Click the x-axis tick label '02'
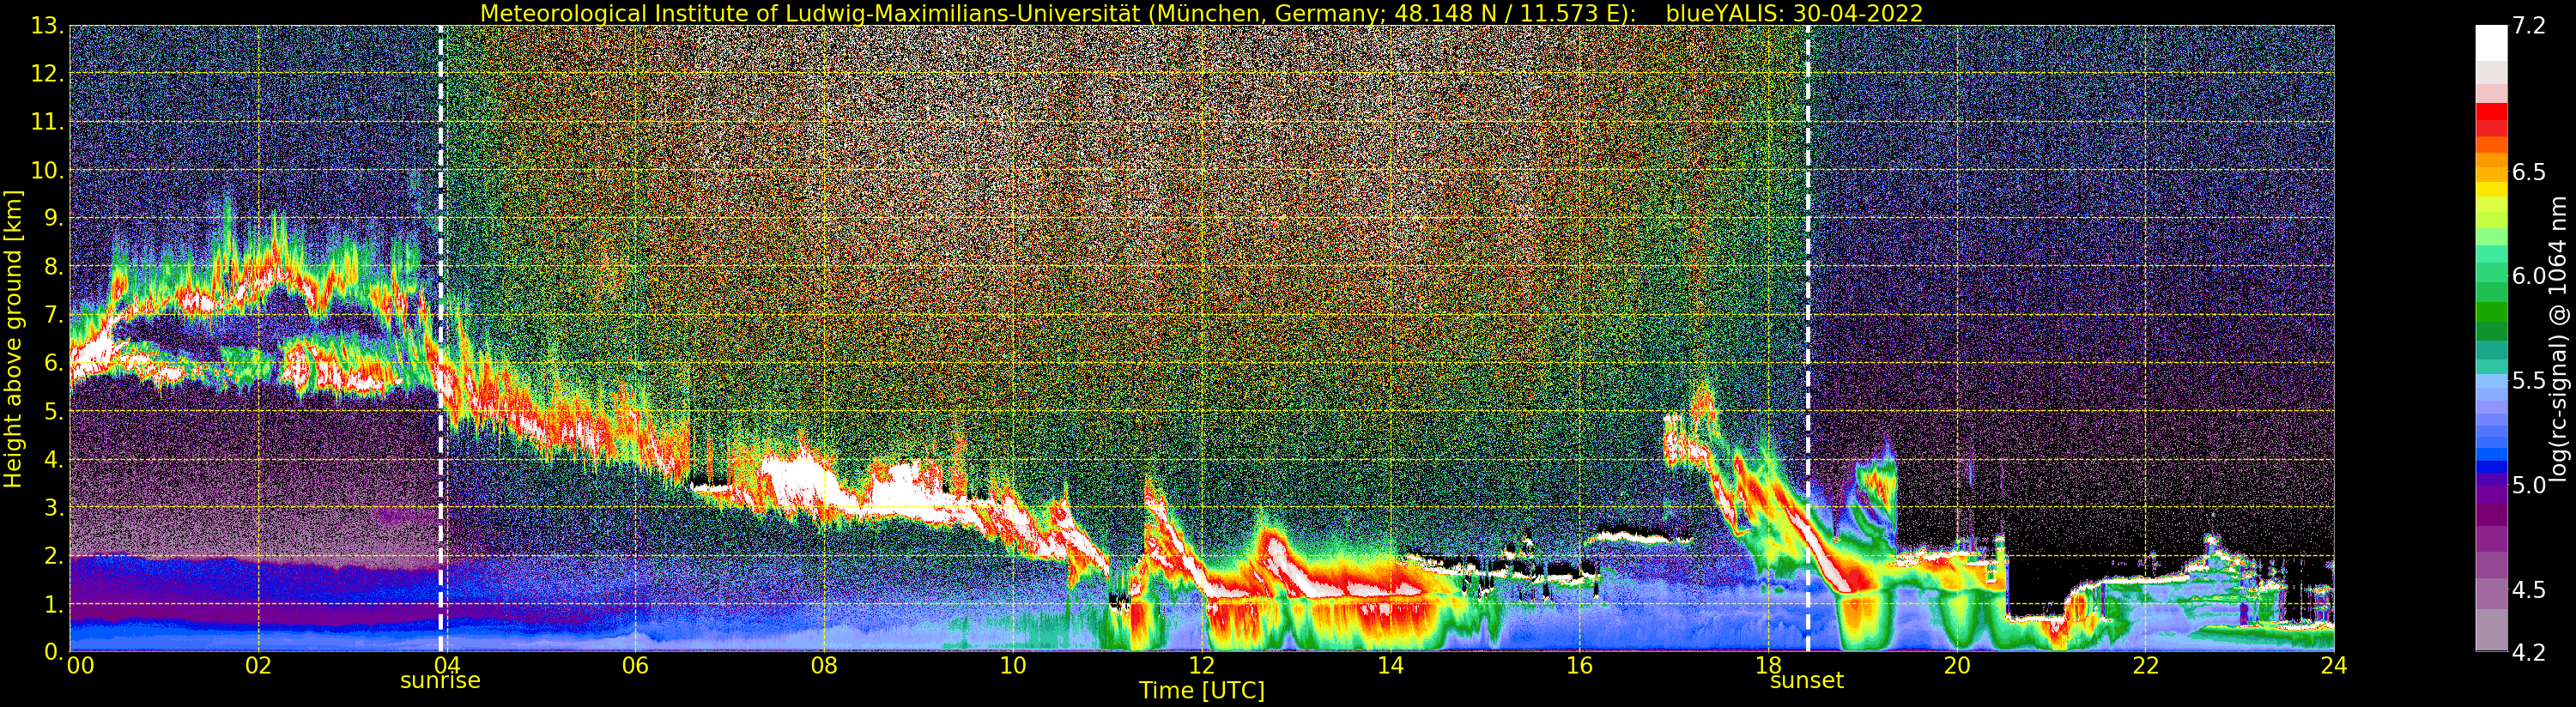 (x=258, y=665)
